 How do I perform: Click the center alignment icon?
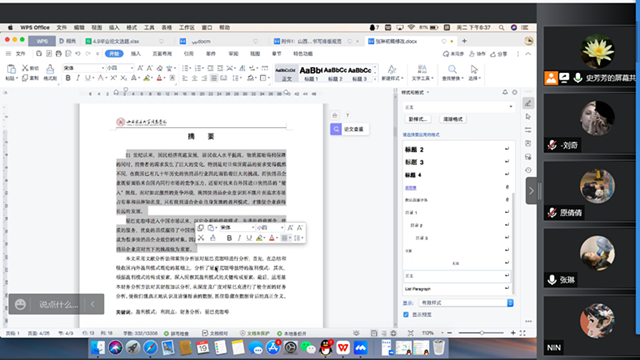(x=195, y=78)
